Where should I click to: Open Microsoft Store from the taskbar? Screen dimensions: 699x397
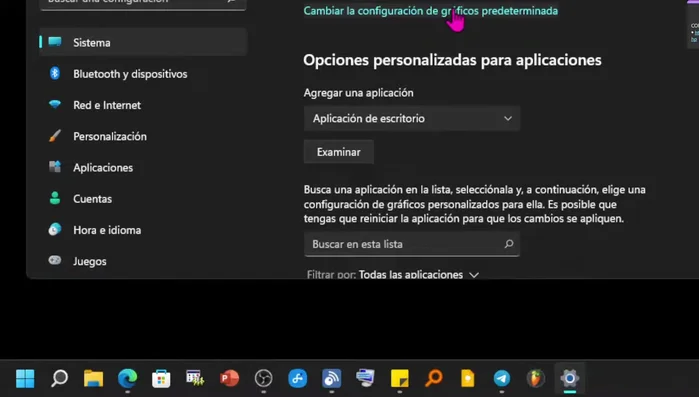coord(161,379)
